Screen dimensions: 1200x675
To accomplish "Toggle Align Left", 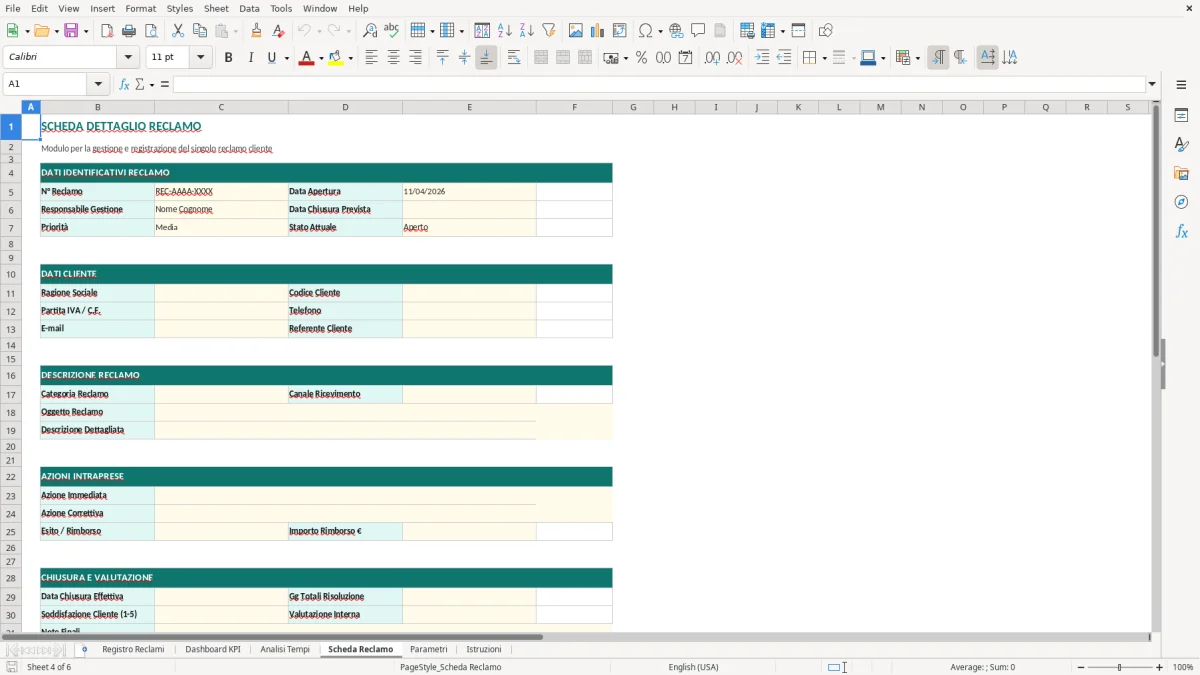I will [372, 58].
